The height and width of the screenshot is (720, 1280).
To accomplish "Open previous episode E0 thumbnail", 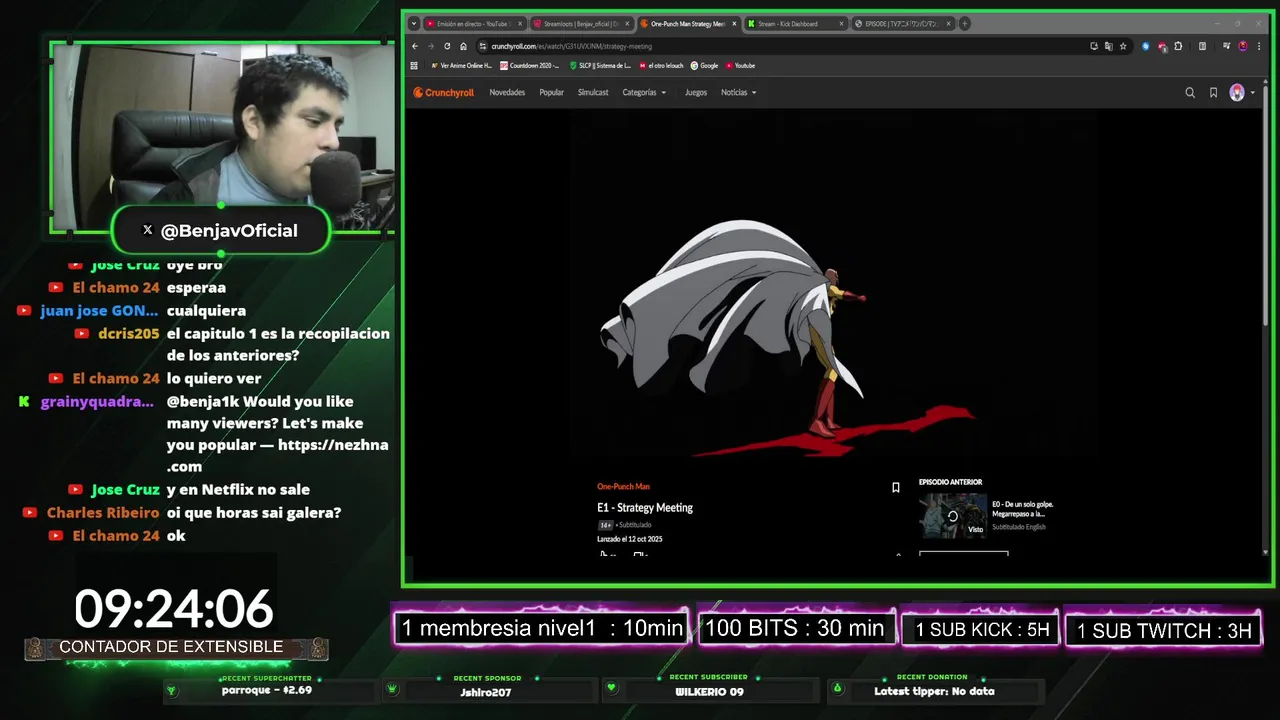I will tap(953, 516).
